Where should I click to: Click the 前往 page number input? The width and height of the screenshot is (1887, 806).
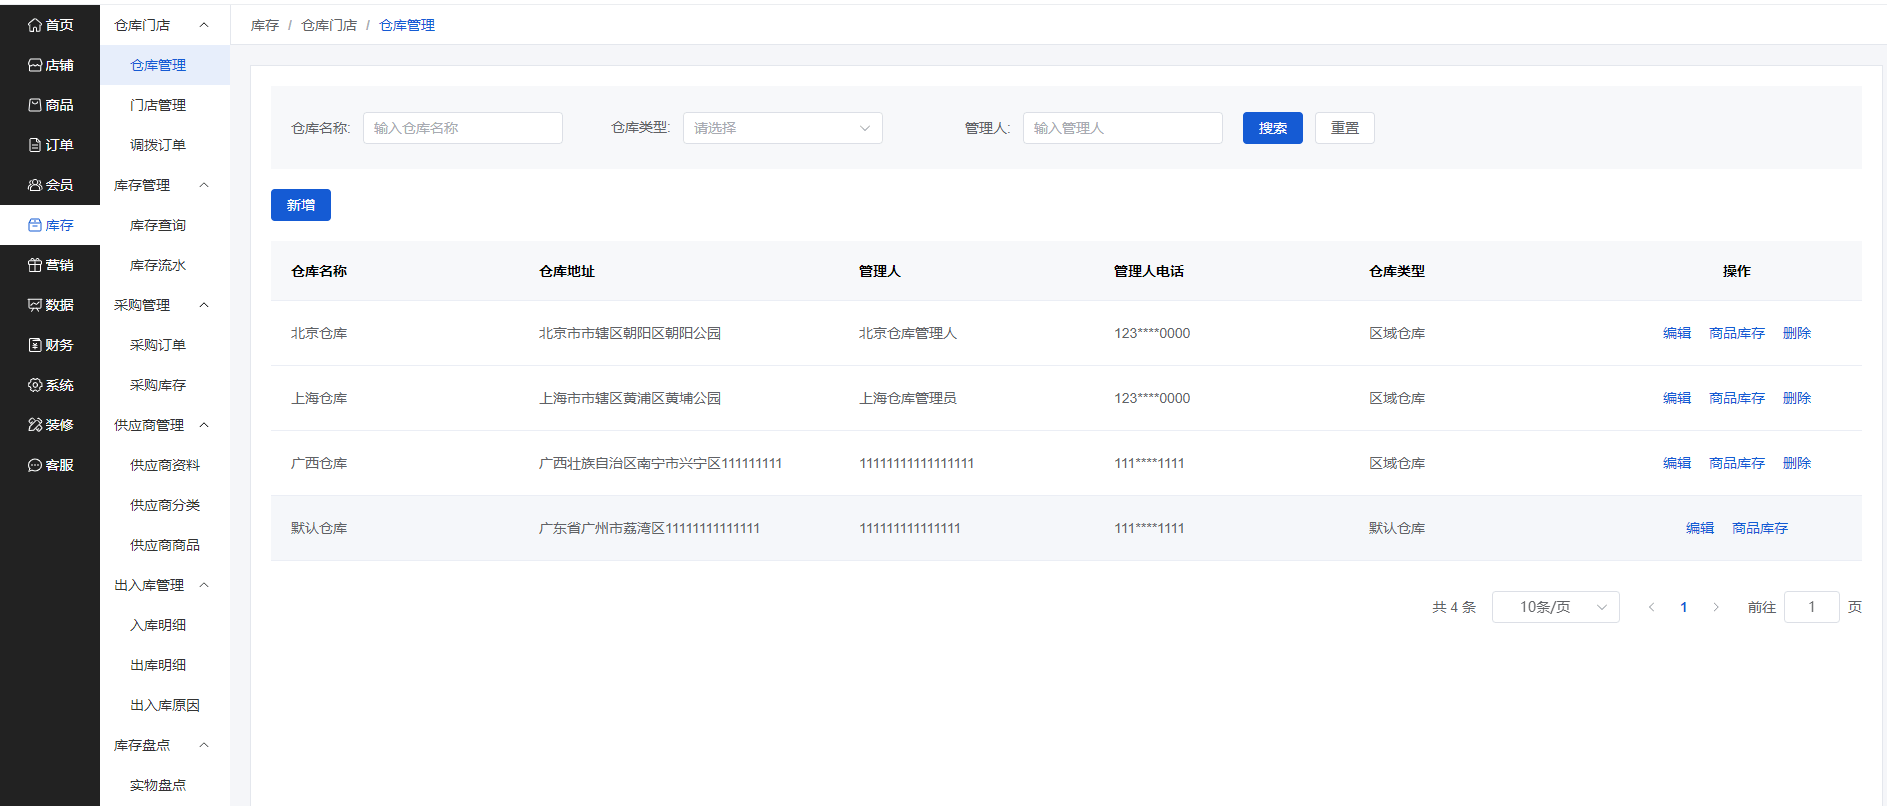[x=1812, y=607]
